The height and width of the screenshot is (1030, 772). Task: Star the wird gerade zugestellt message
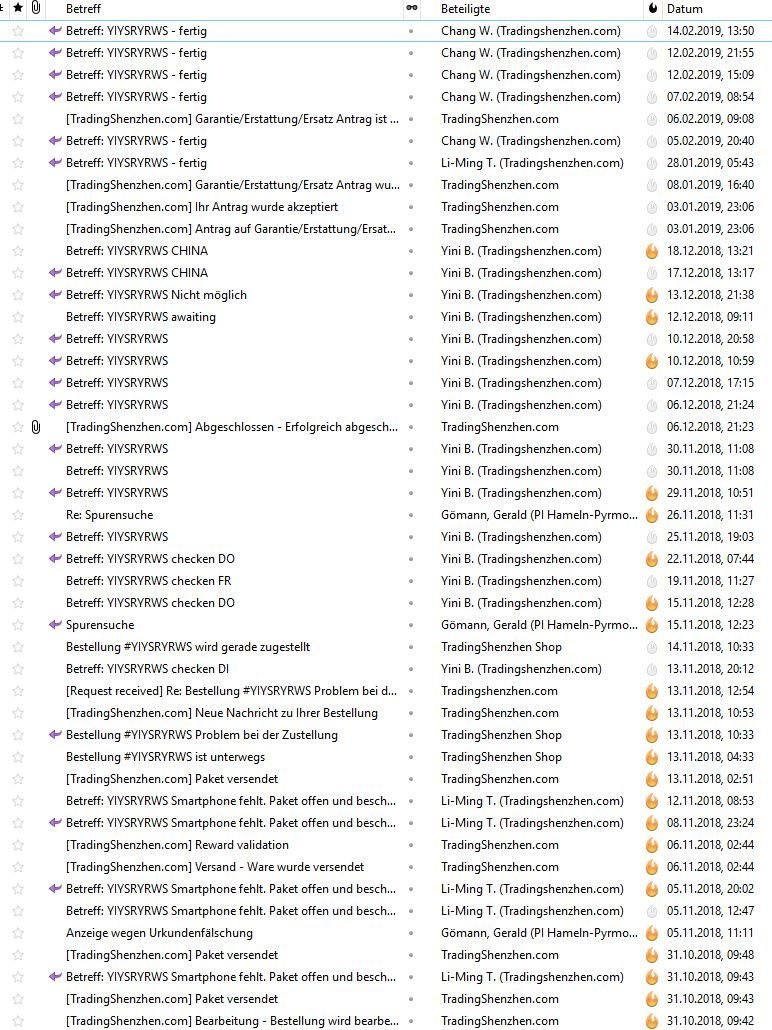click(x=18, y=647)
